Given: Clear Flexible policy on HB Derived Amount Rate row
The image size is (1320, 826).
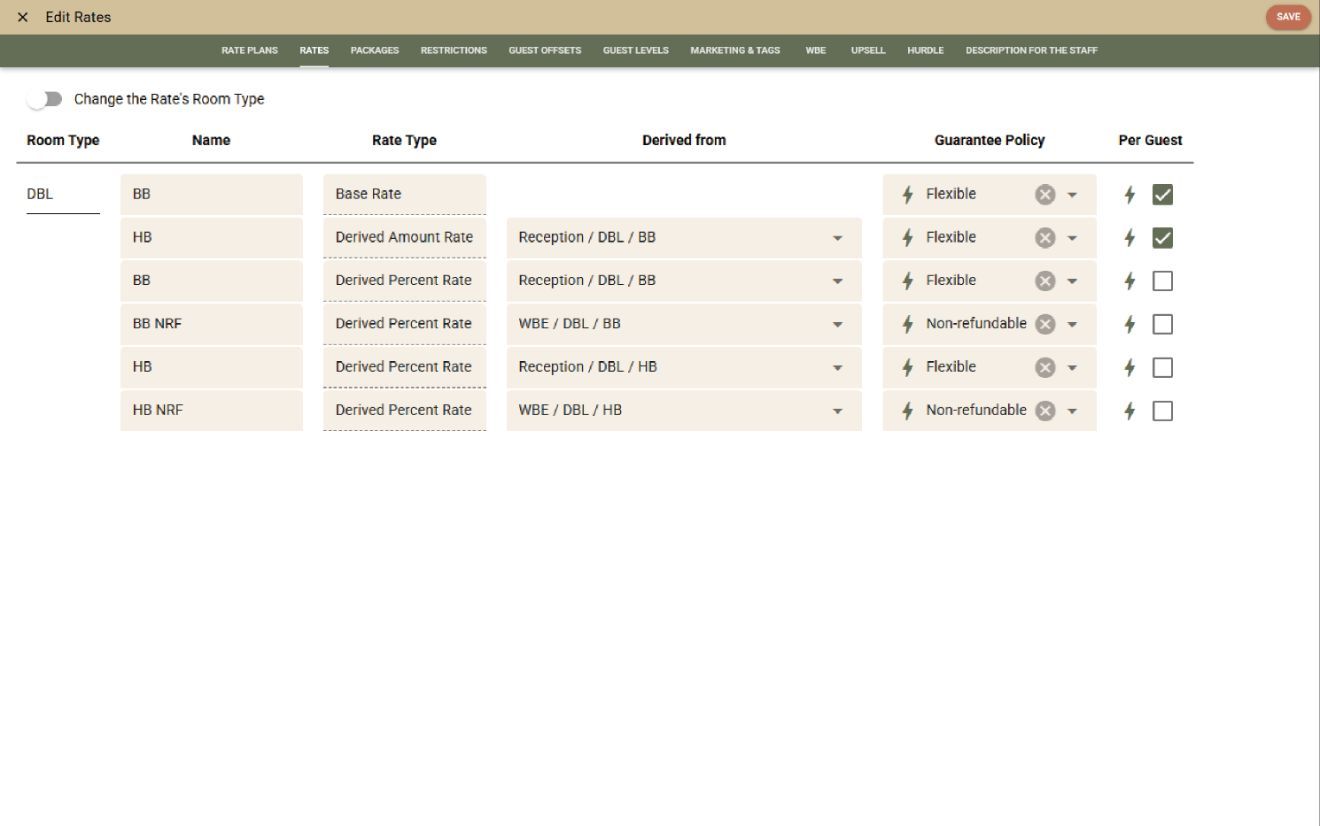Looking at the screenshot, I should point(1045,238).
